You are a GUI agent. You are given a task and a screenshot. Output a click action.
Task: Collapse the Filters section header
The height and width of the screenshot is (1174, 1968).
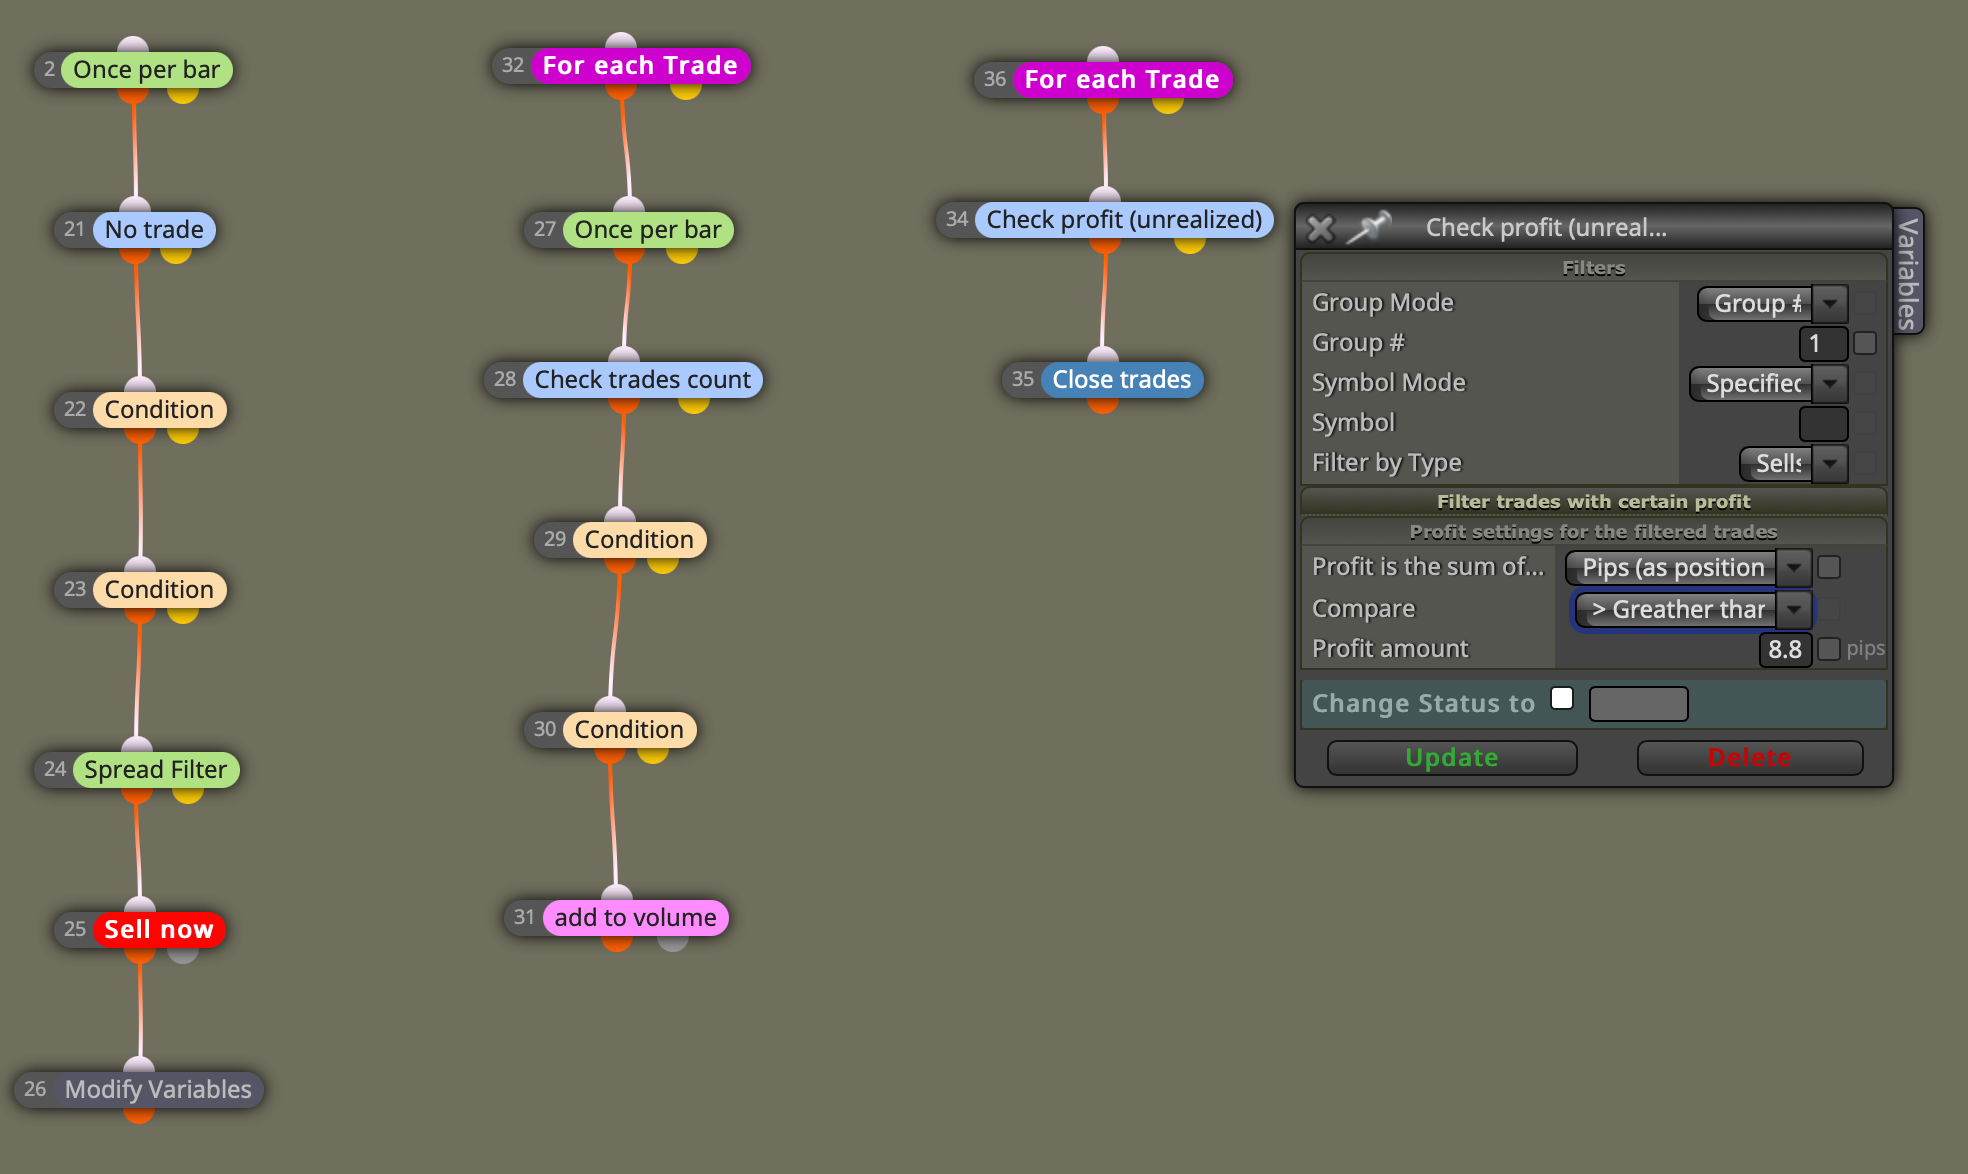(1593, 267)
